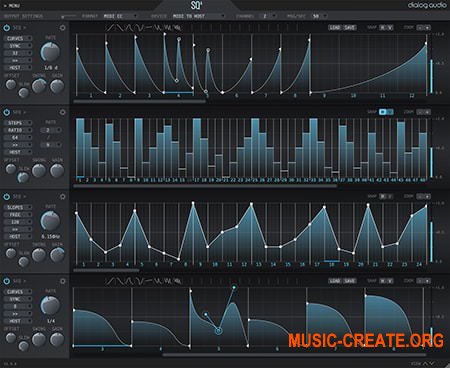Adjust the output settings slider in top bar
Screen dimensions: 450x368
[x=70, y=16]
